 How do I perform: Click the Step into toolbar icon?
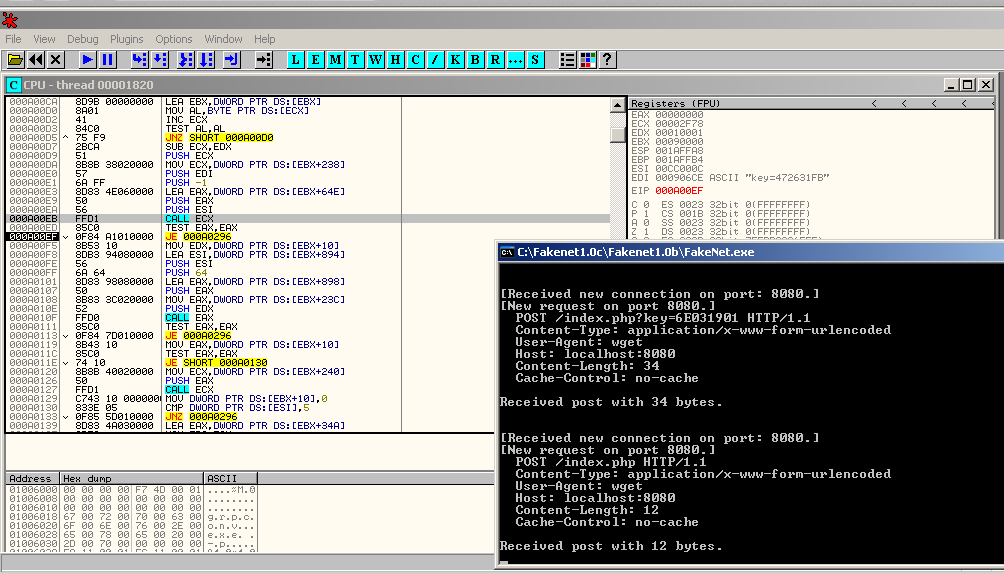tap(138, 60)
